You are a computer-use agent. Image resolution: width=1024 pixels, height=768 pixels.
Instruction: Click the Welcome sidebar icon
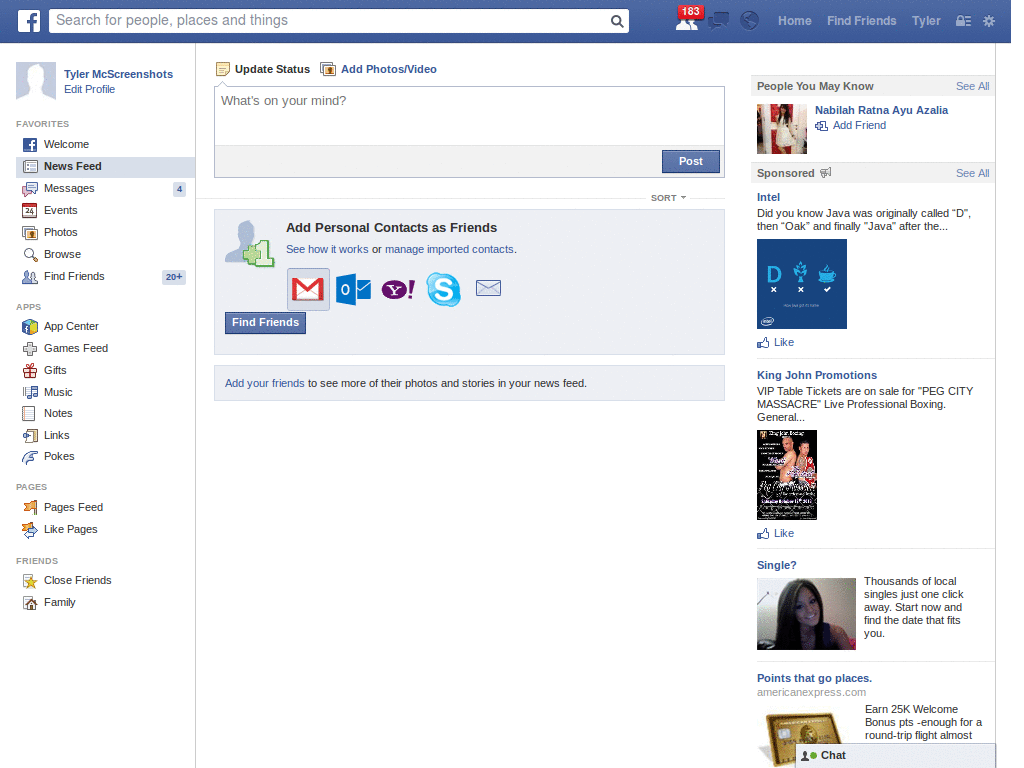click(x=29, y=144)
